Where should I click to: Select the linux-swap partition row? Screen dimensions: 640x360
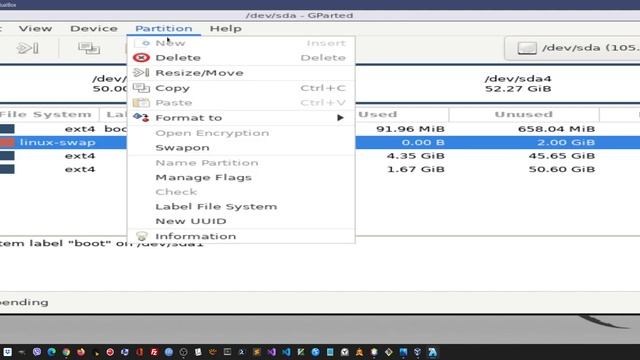coord(320,142)
